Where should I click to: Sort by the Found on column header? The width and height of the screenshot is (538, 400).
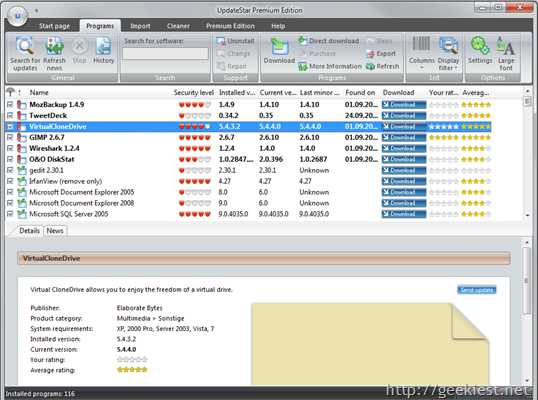361,92
